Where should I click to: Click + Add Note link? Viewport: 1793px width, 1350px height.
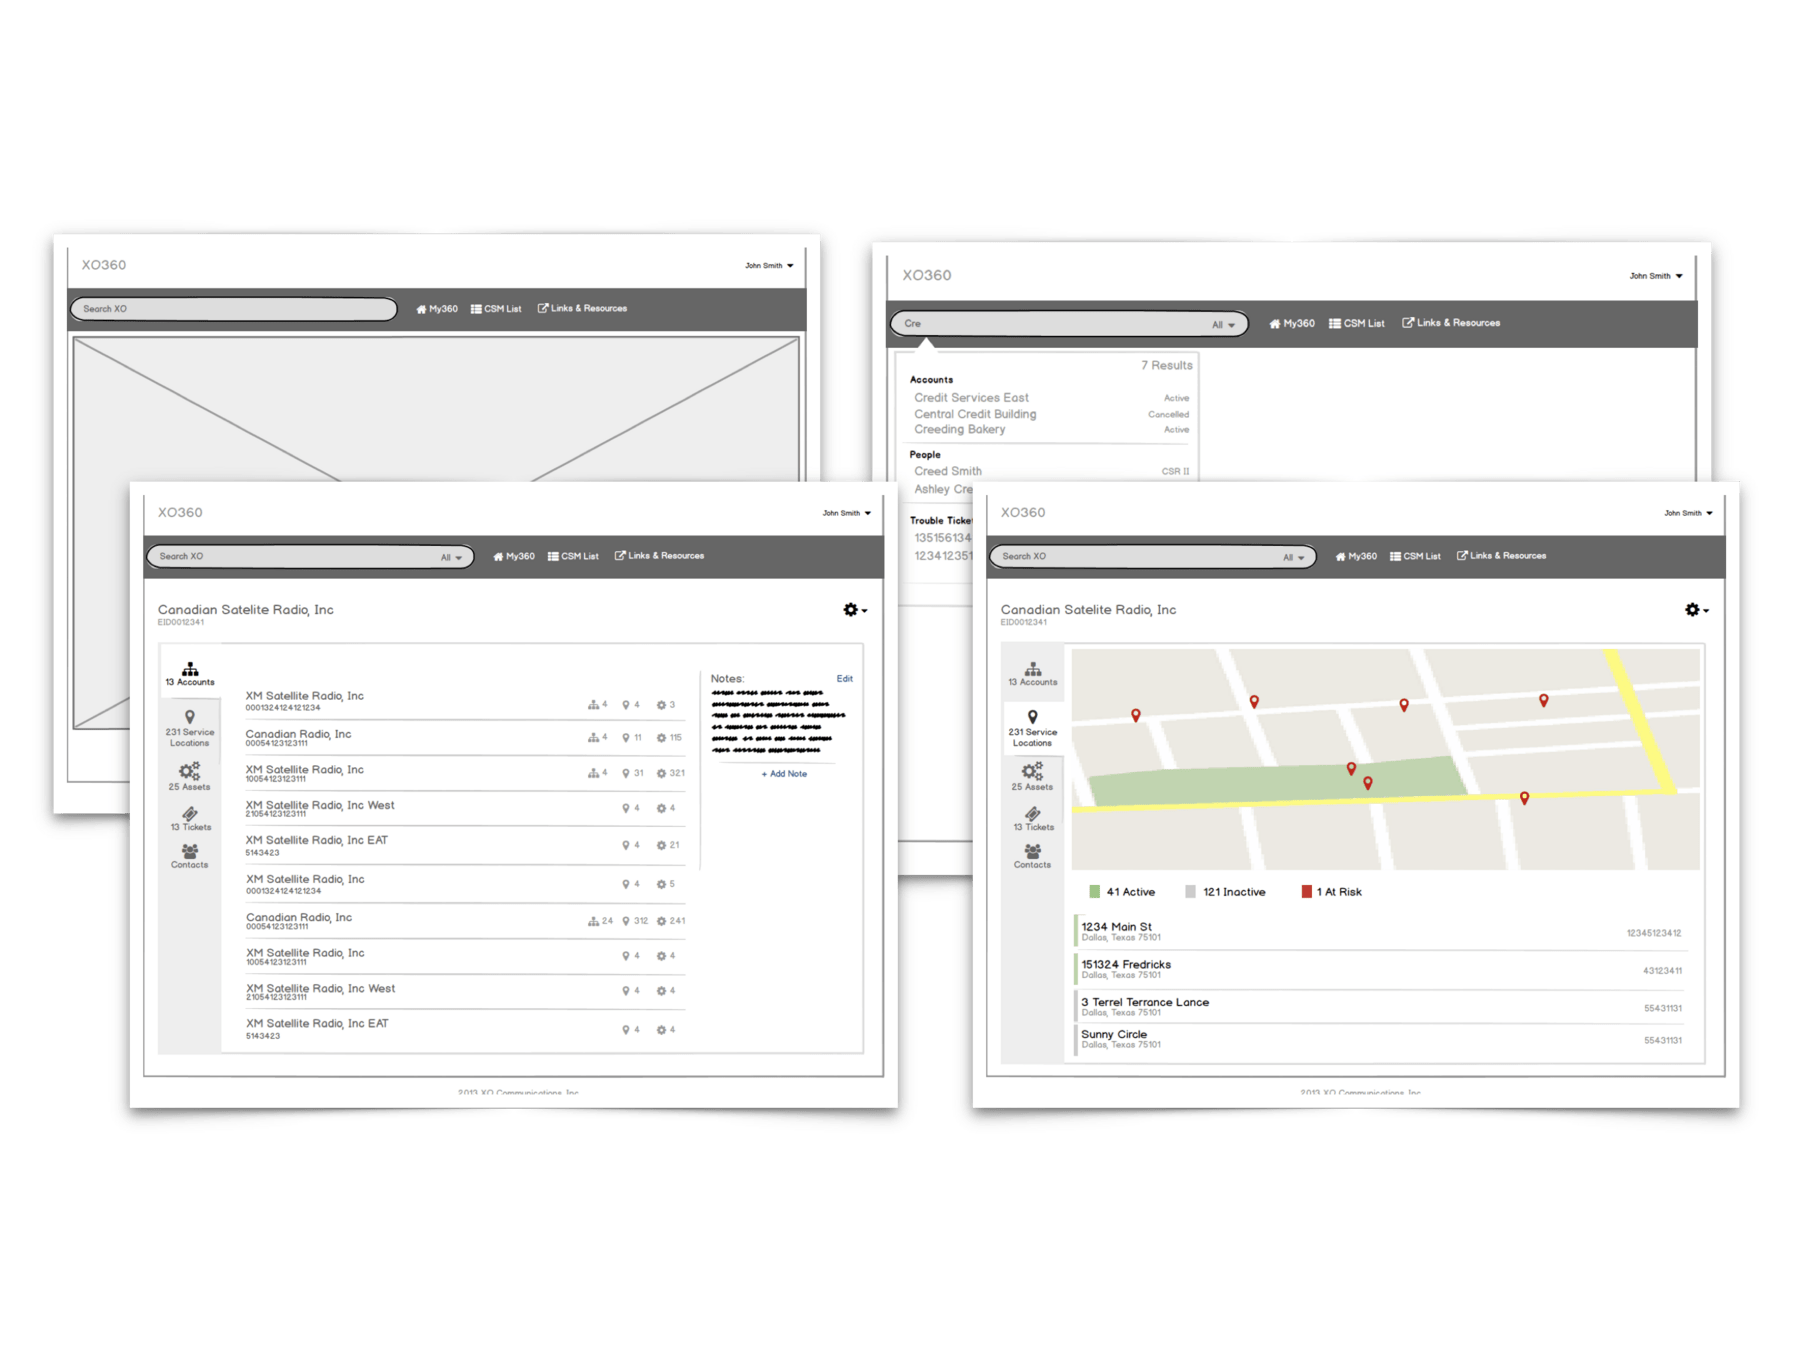(x=783, y=774)
